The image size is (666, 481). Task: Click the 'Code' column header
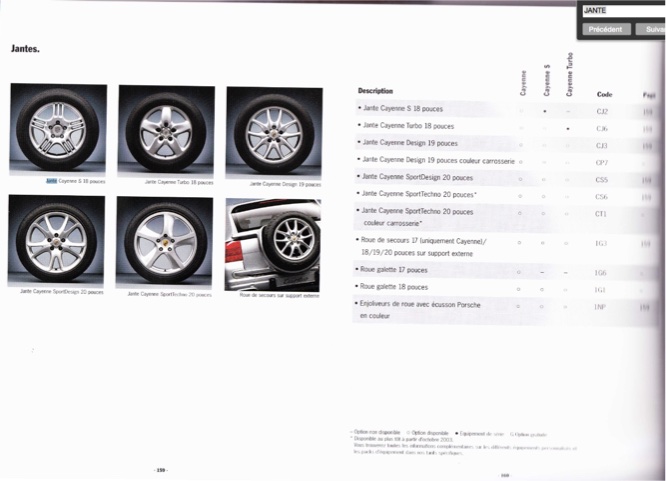tap(604, 94)
